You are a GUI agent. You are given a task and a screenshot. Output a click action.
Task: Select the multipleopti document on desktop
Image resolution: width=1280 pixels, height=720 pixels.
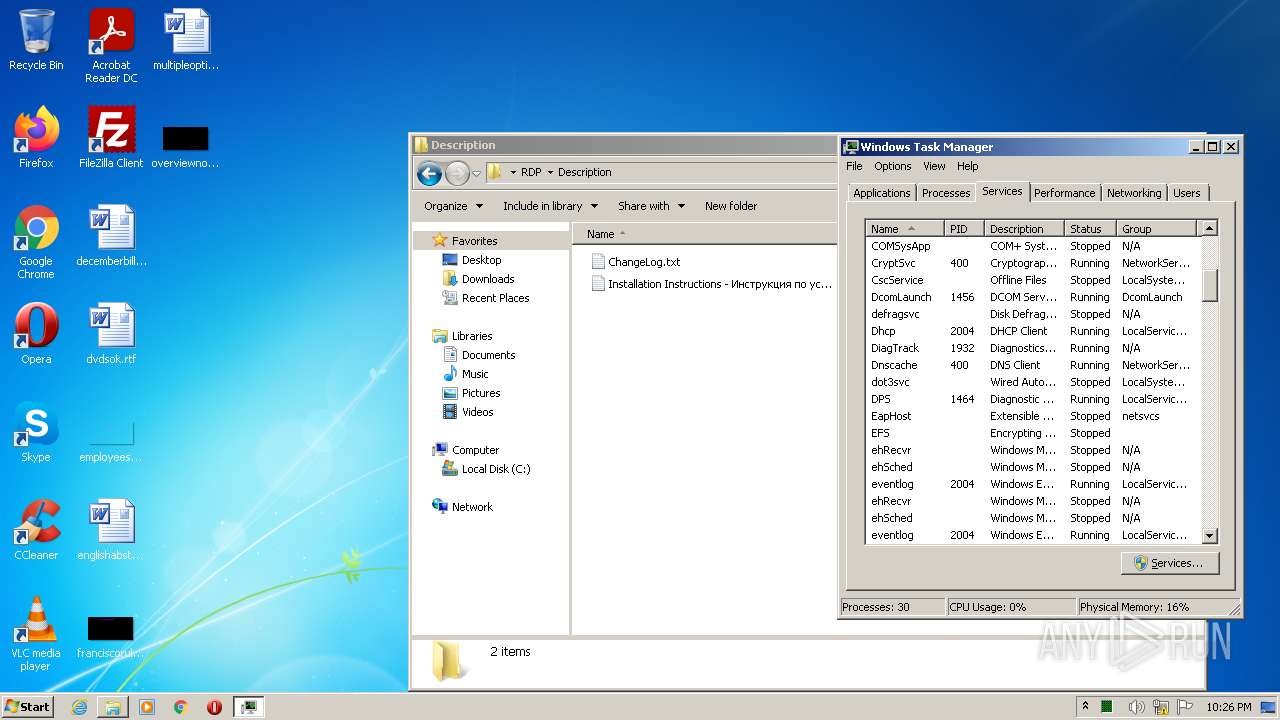pyautogui.click(x=186, y=39)
